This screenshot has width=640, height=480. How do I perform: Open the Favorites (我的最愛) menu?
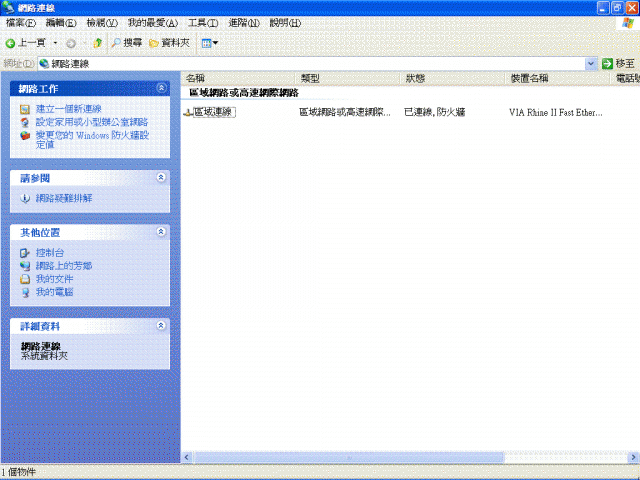[153, 23]
